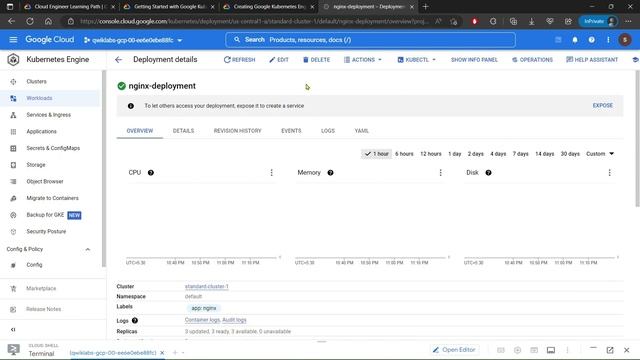Switch to the EVENTS tab
Image resolution: width=640 pixels, height=360 pixels.
pos(291,131)
